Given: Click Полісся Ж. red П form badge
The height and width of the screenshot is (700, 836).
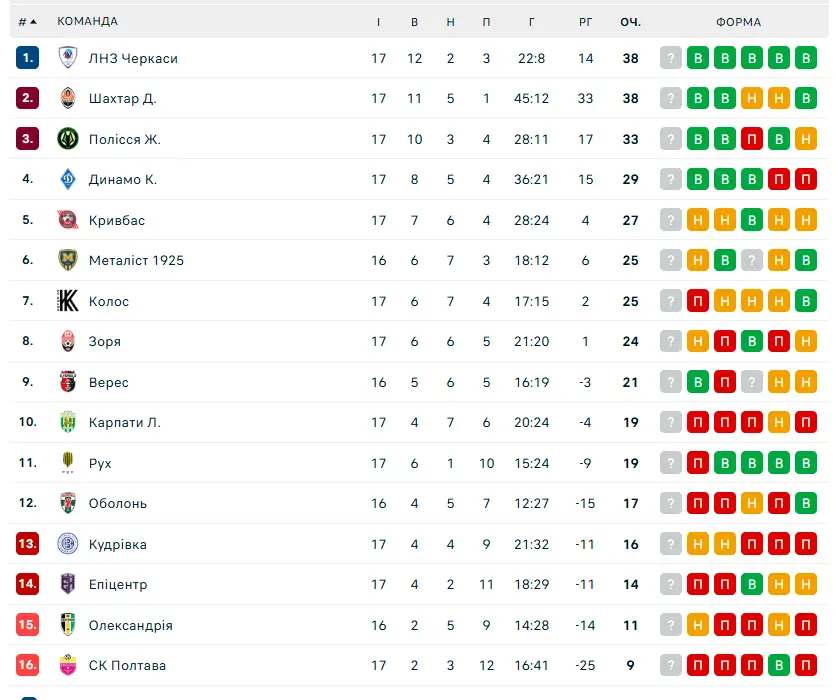Looking at the screenshot, I should point(752,139).
